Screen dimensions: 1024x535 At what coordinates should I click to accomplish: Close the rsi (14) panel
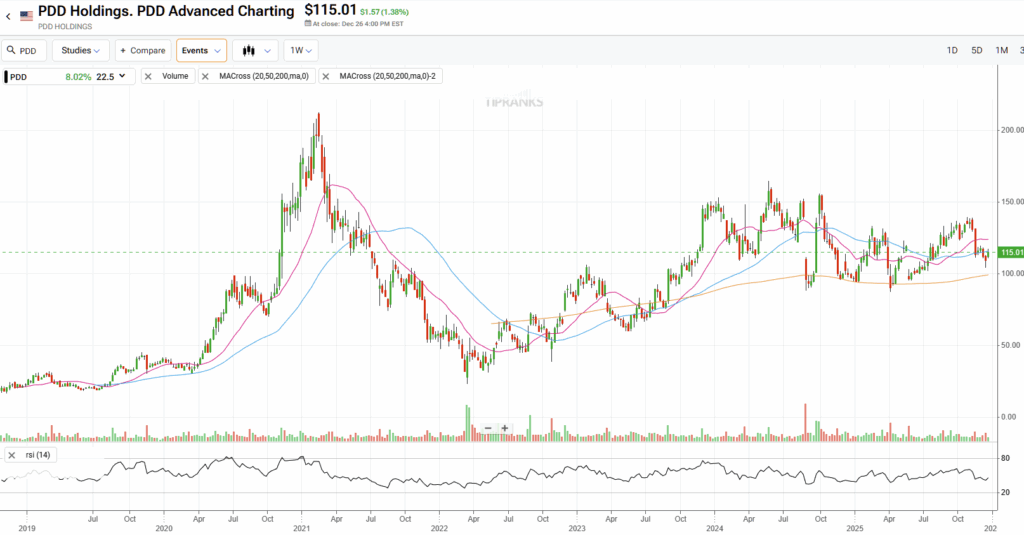12,456
